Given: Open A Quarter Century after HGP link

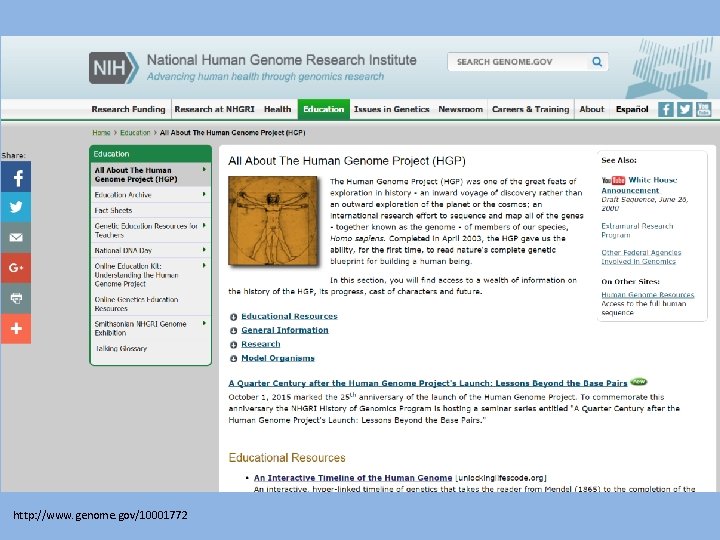Looking at the screenshot, I should click(x=428, y=383).
